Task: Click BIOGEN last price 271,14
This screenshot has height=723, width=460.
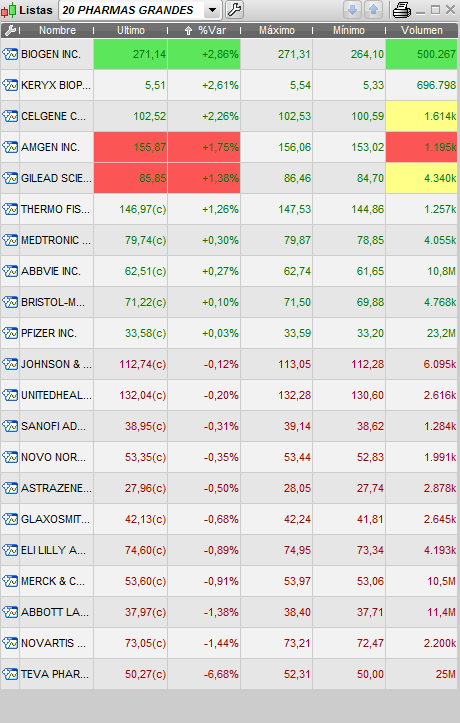Action: [149, 54]
